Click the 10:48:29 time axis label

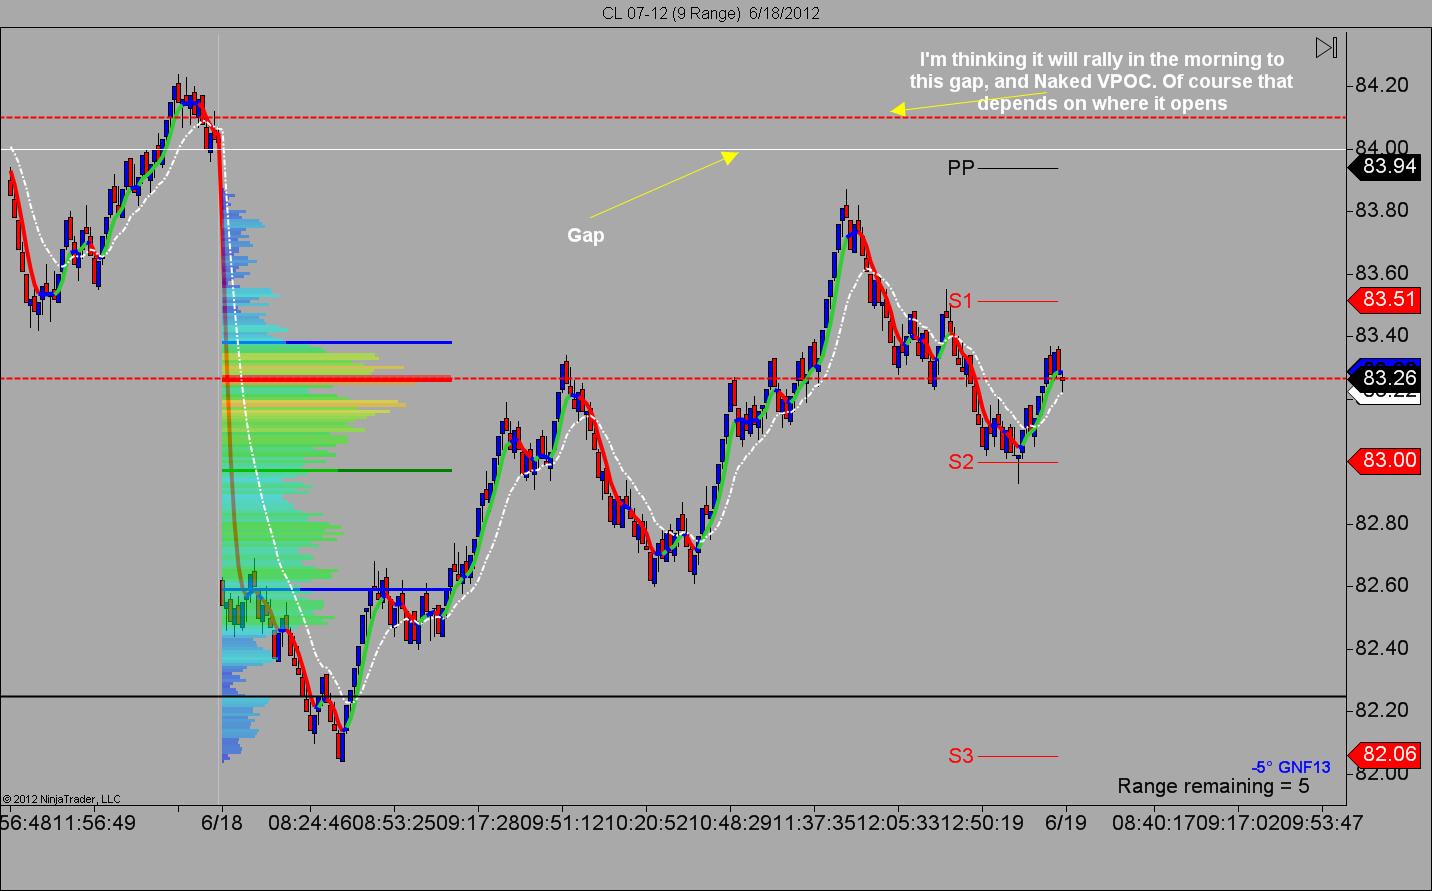[730, 822]
